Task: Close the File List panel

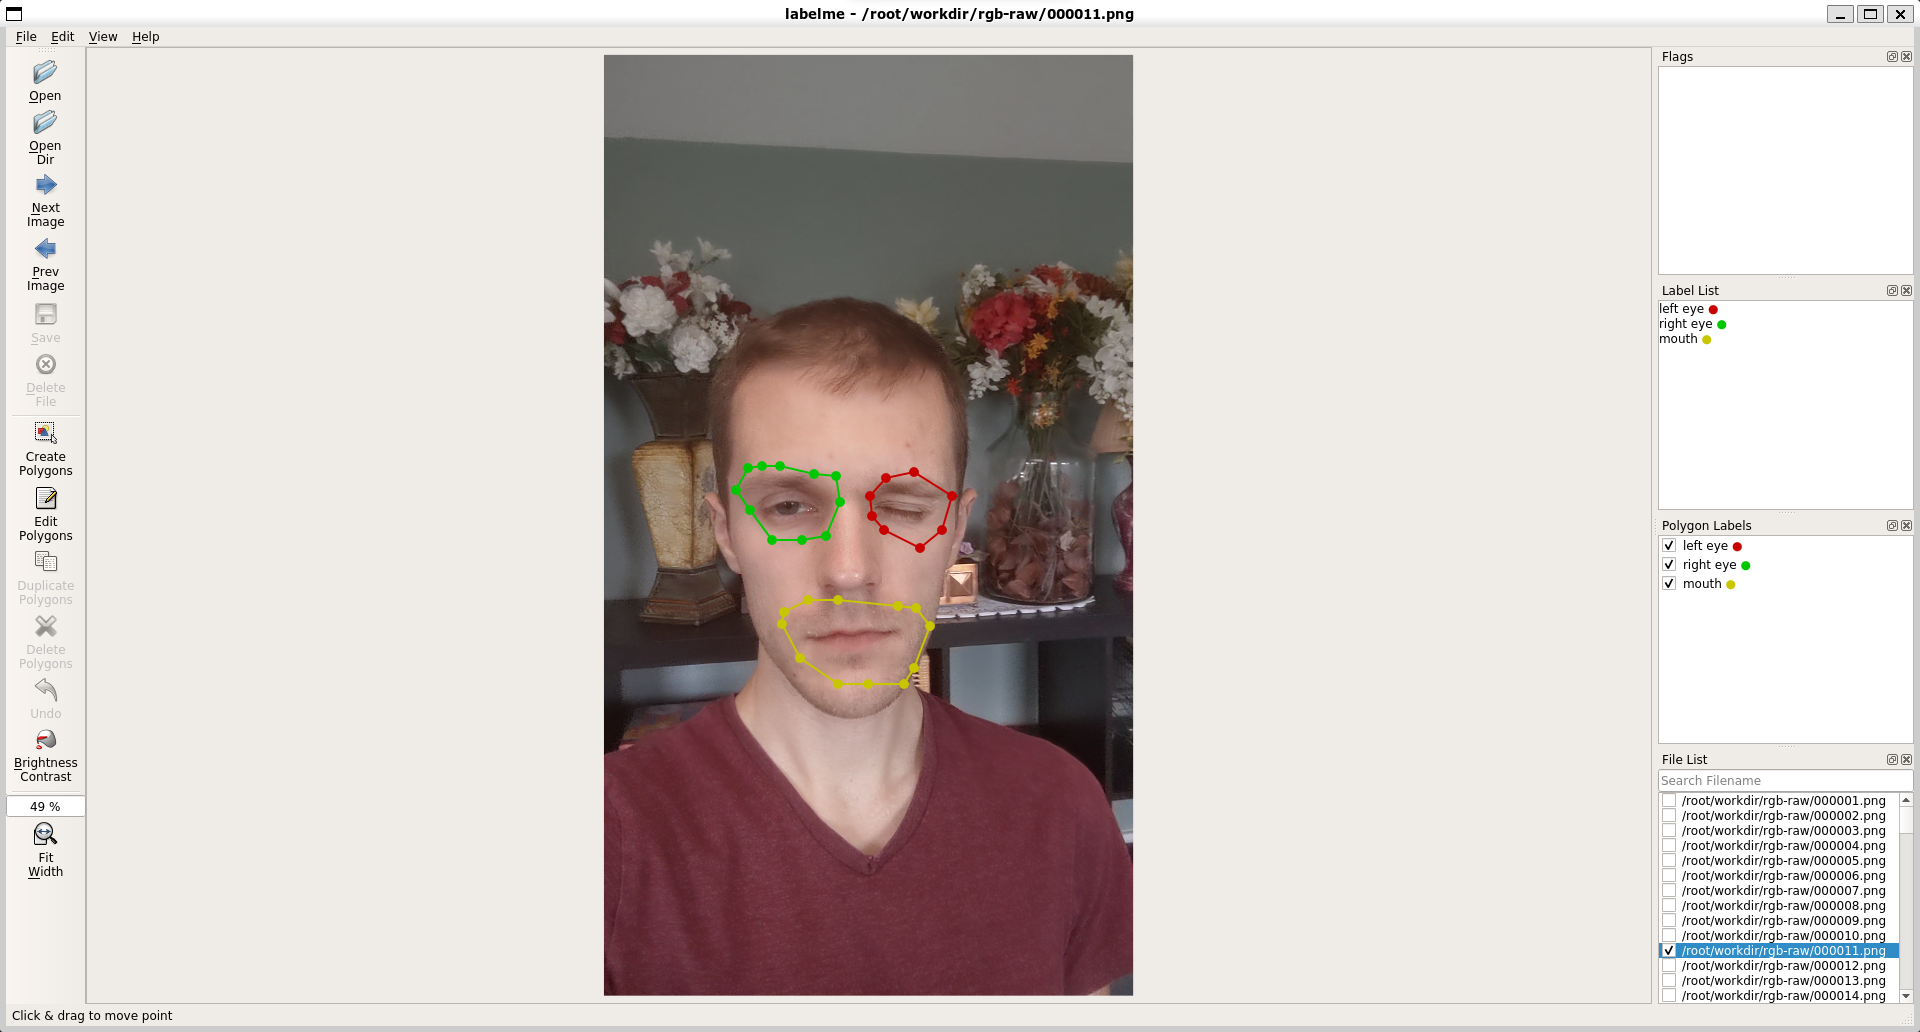Action: tap(1906, 760)
